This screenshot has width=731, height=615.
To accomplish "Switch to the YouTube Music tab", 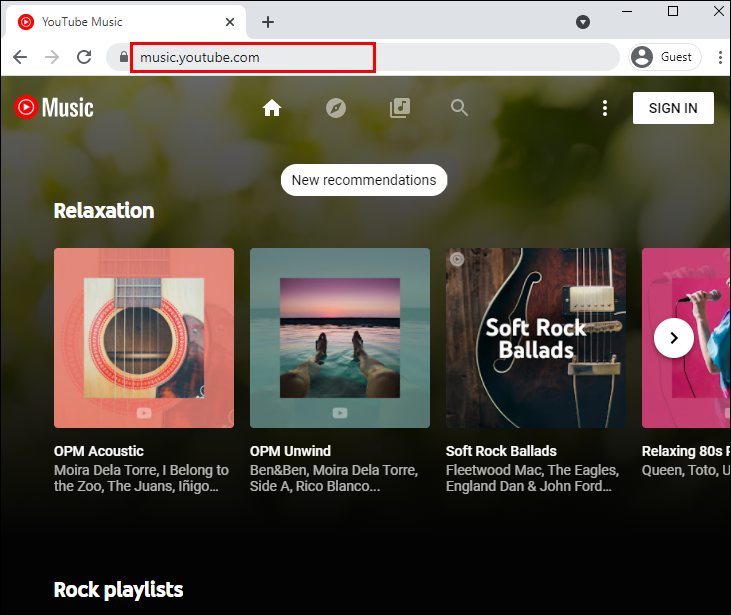I will point(125,22).
